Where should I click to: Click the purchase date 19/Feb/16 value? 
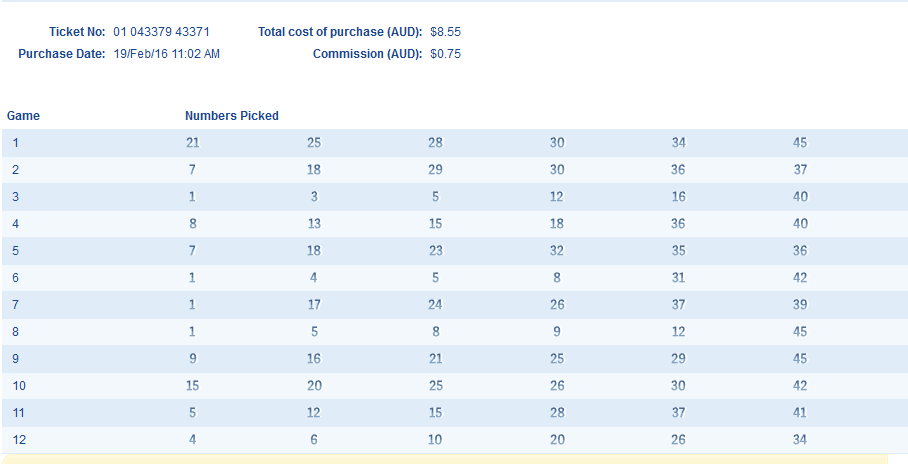(167, 54)
